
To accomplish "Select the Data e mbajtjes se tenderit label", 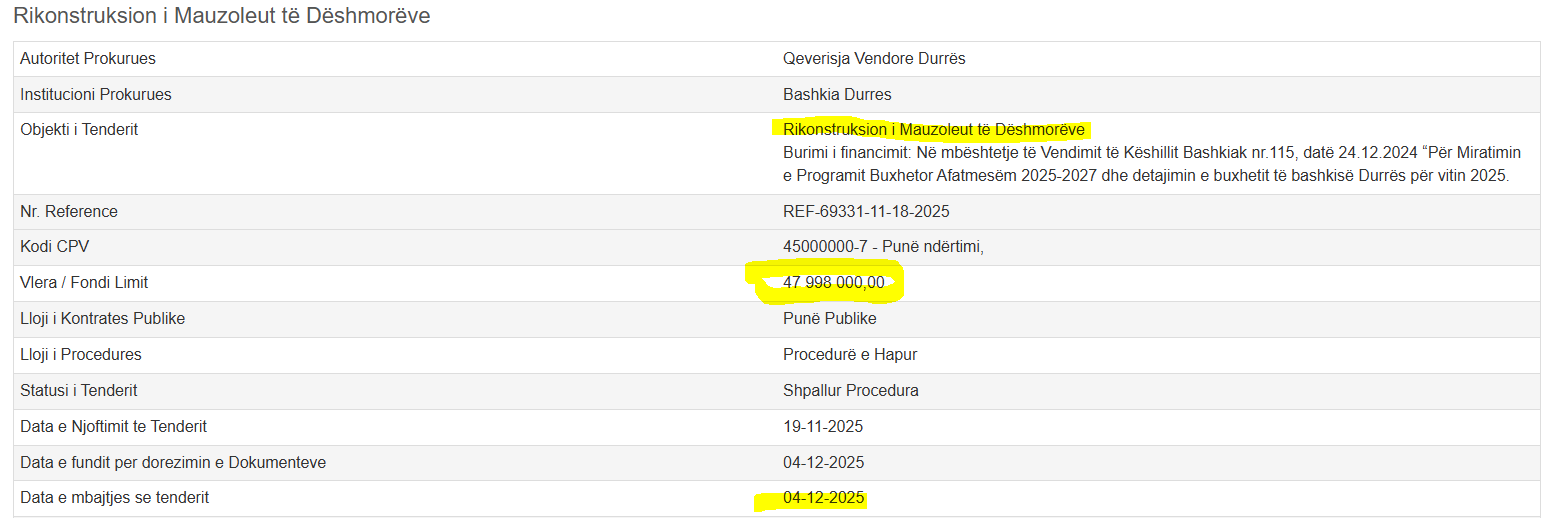I will pyautogui.click(x=115, y=498).
